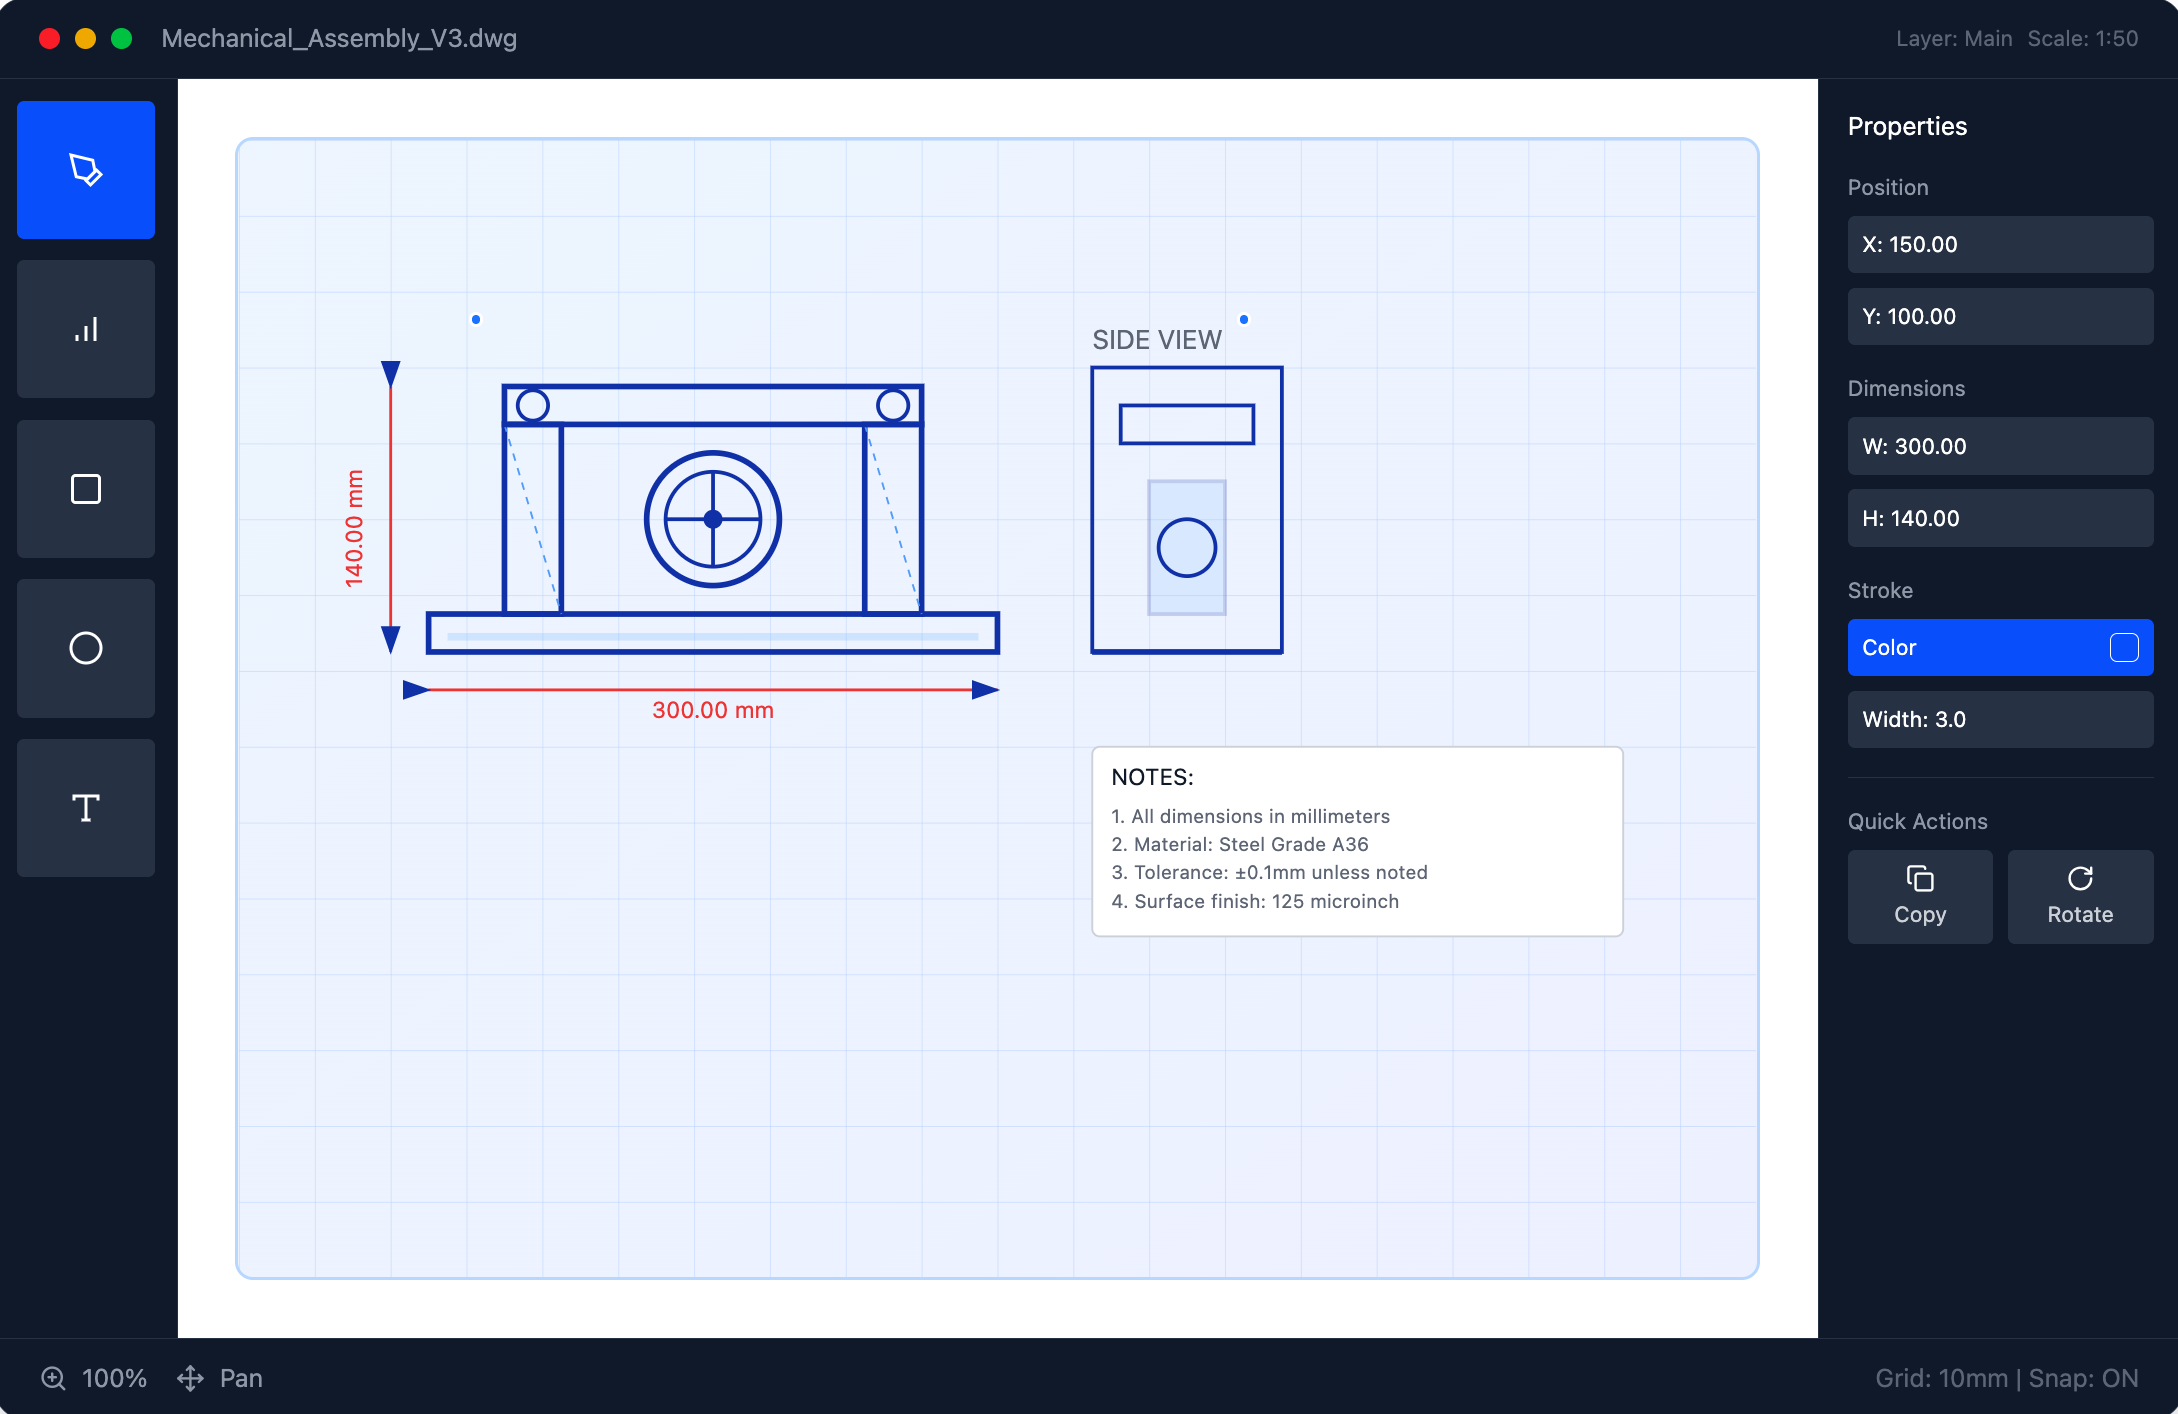The height and width of the screenshot is (1414, 2178).
Task: Click the Pan move icon
Action: coord(190,1378)
